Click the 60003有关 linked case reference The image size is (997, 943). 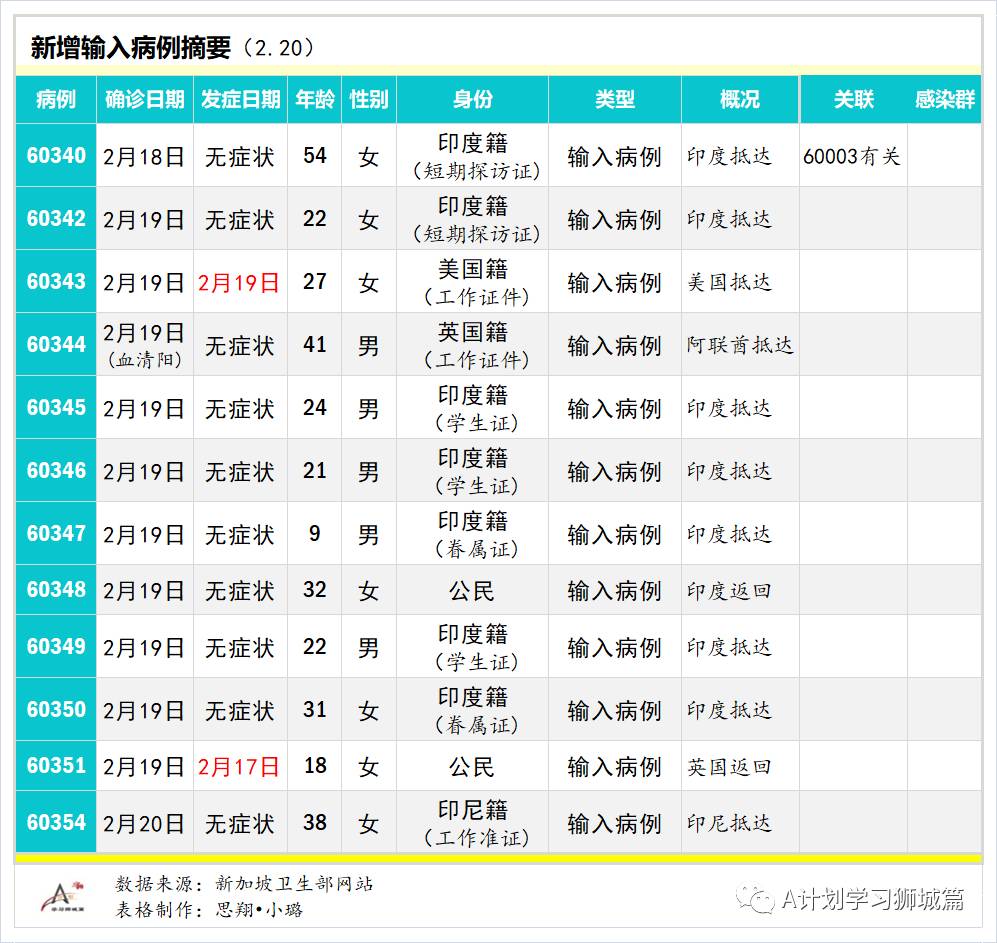[852, 155]
